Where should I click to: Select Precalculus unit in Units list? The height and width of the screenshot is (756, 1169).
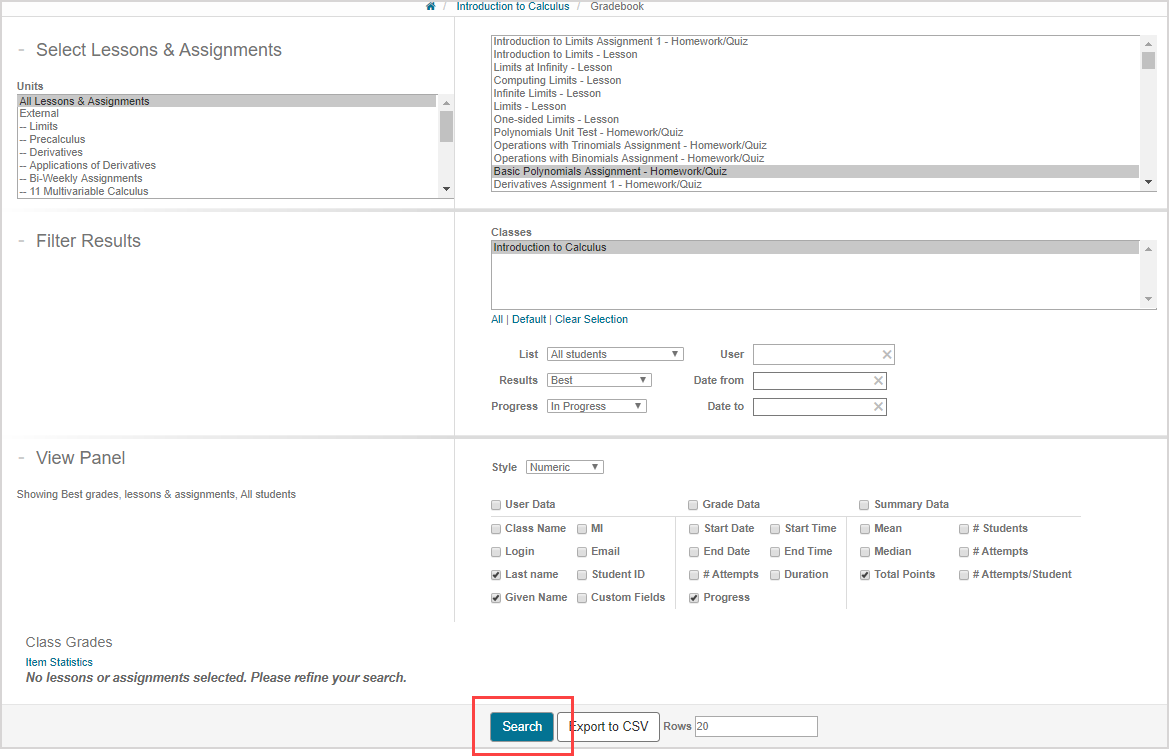[x=57, y=140]
